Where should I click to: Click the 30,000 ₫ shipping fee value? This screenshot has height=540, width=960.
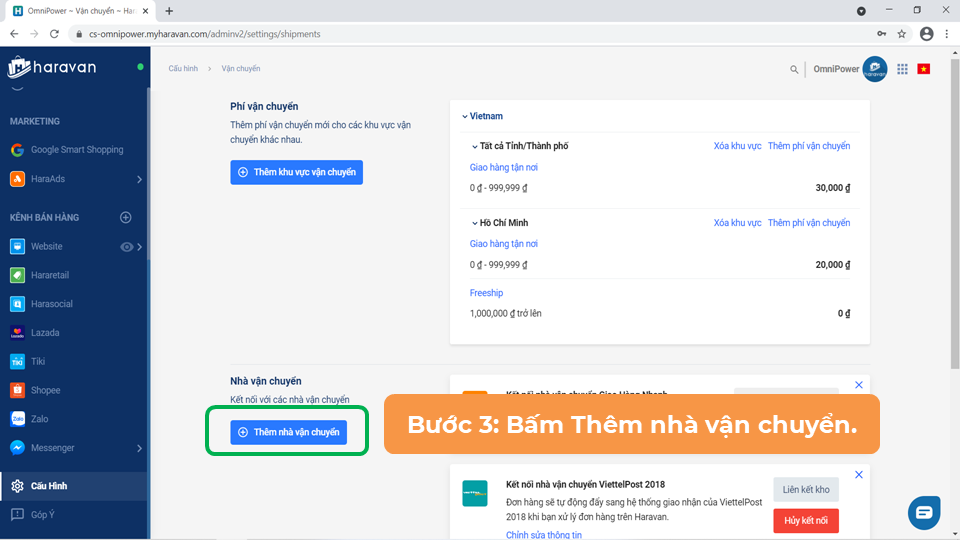833,188
